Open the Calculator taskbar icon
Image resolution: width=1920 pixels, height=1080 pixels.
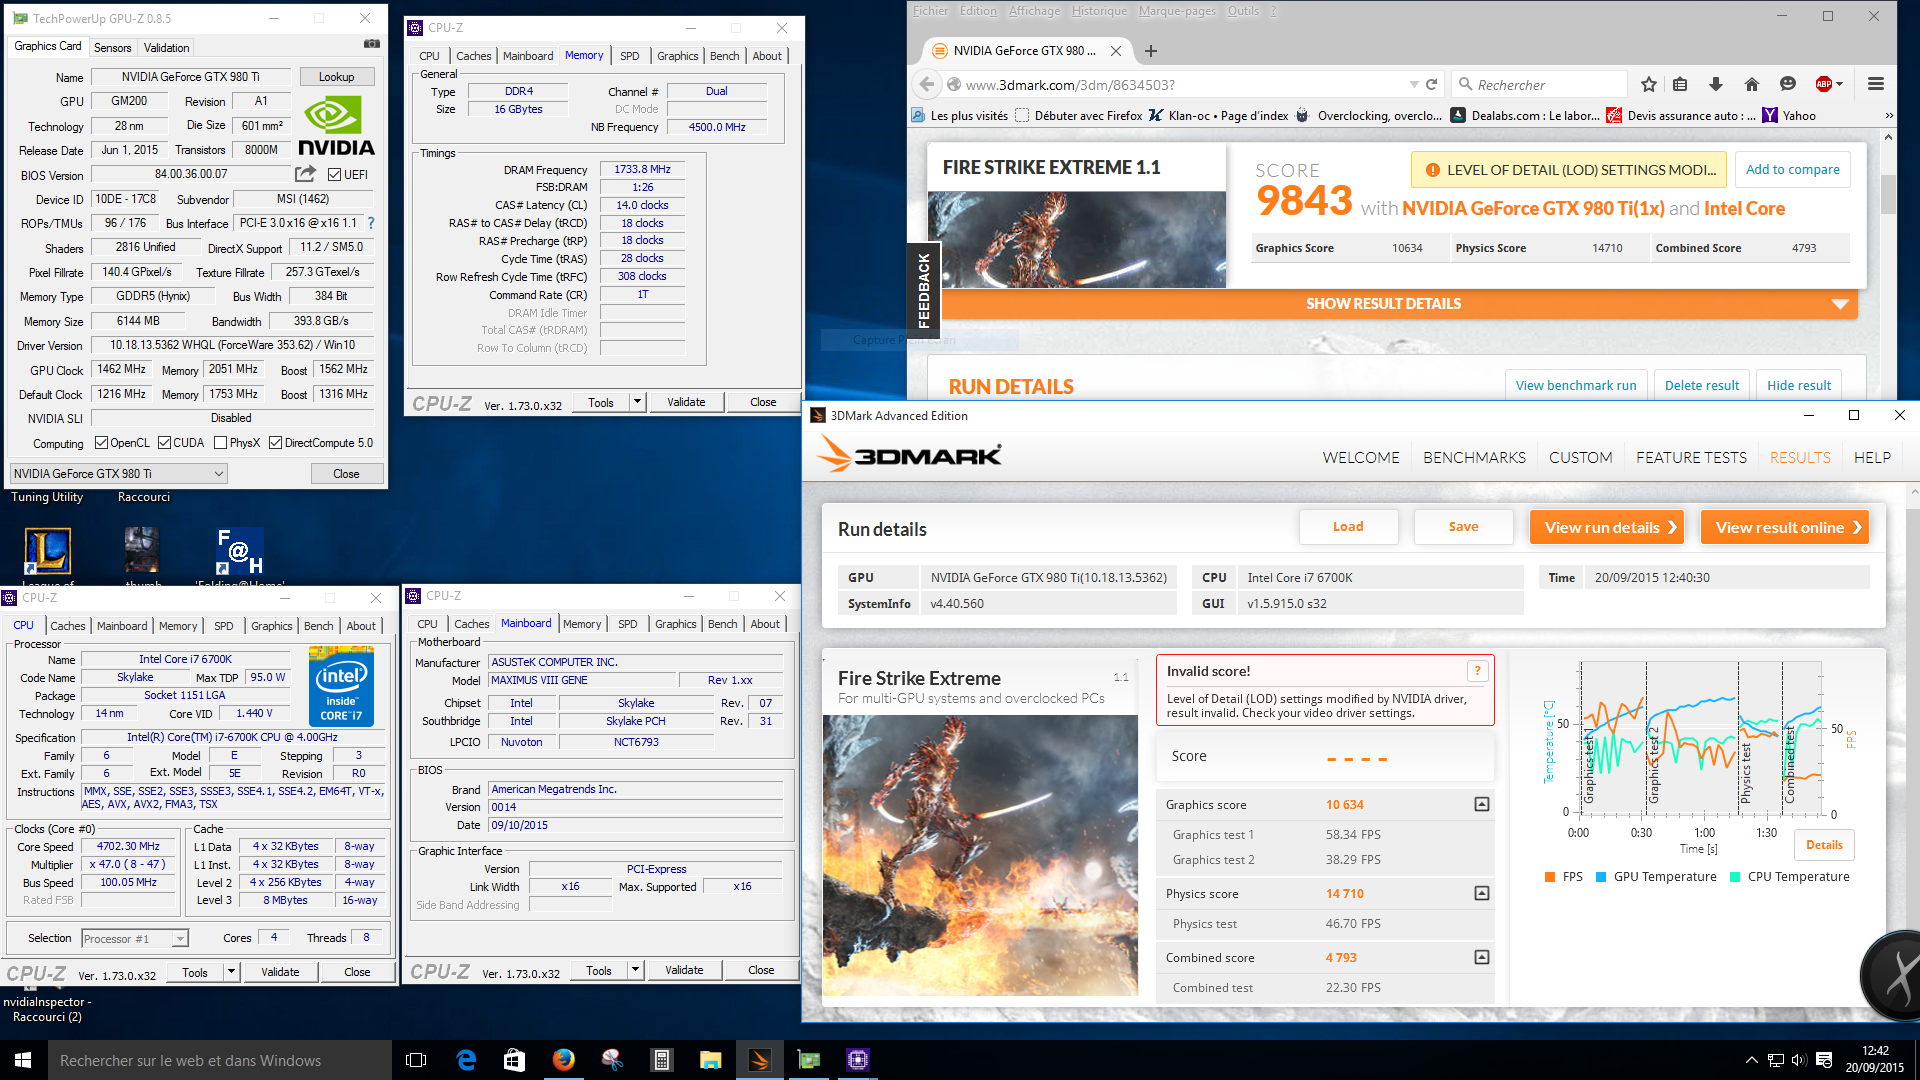tap(661, 1060)
